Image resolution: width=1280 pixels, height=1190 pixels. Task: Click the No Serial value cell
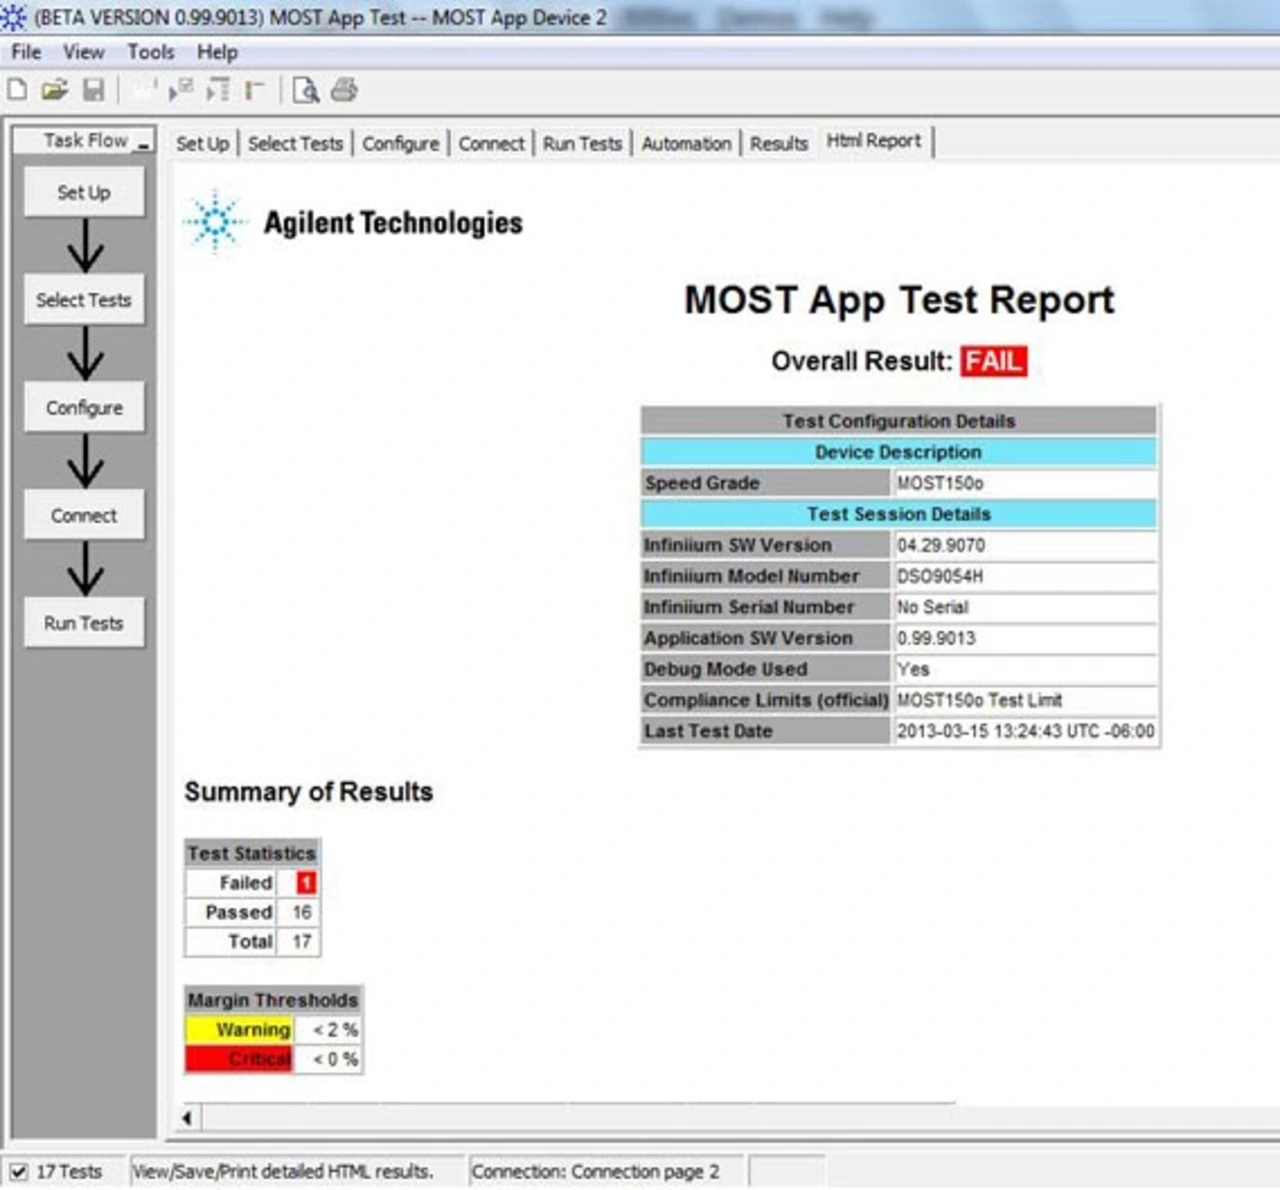pos(1025,607)
